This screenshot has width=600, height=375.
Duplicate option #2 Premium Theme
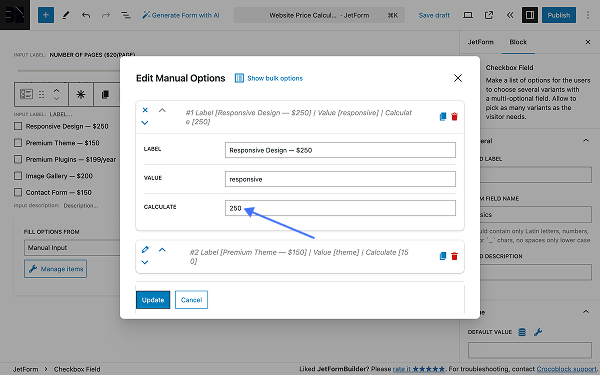(443, 256)
